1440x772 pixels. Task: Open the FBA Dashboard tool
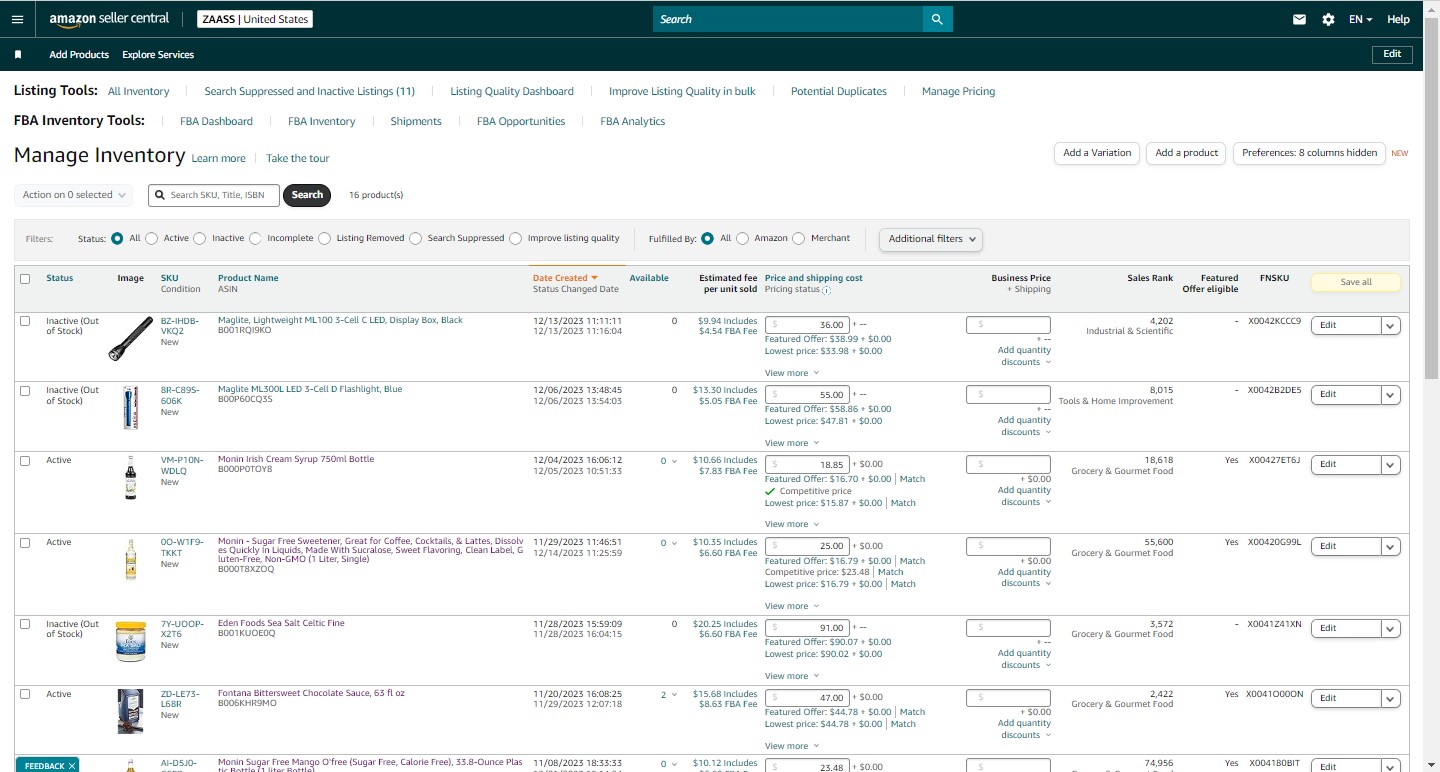(x=216, y=121)
